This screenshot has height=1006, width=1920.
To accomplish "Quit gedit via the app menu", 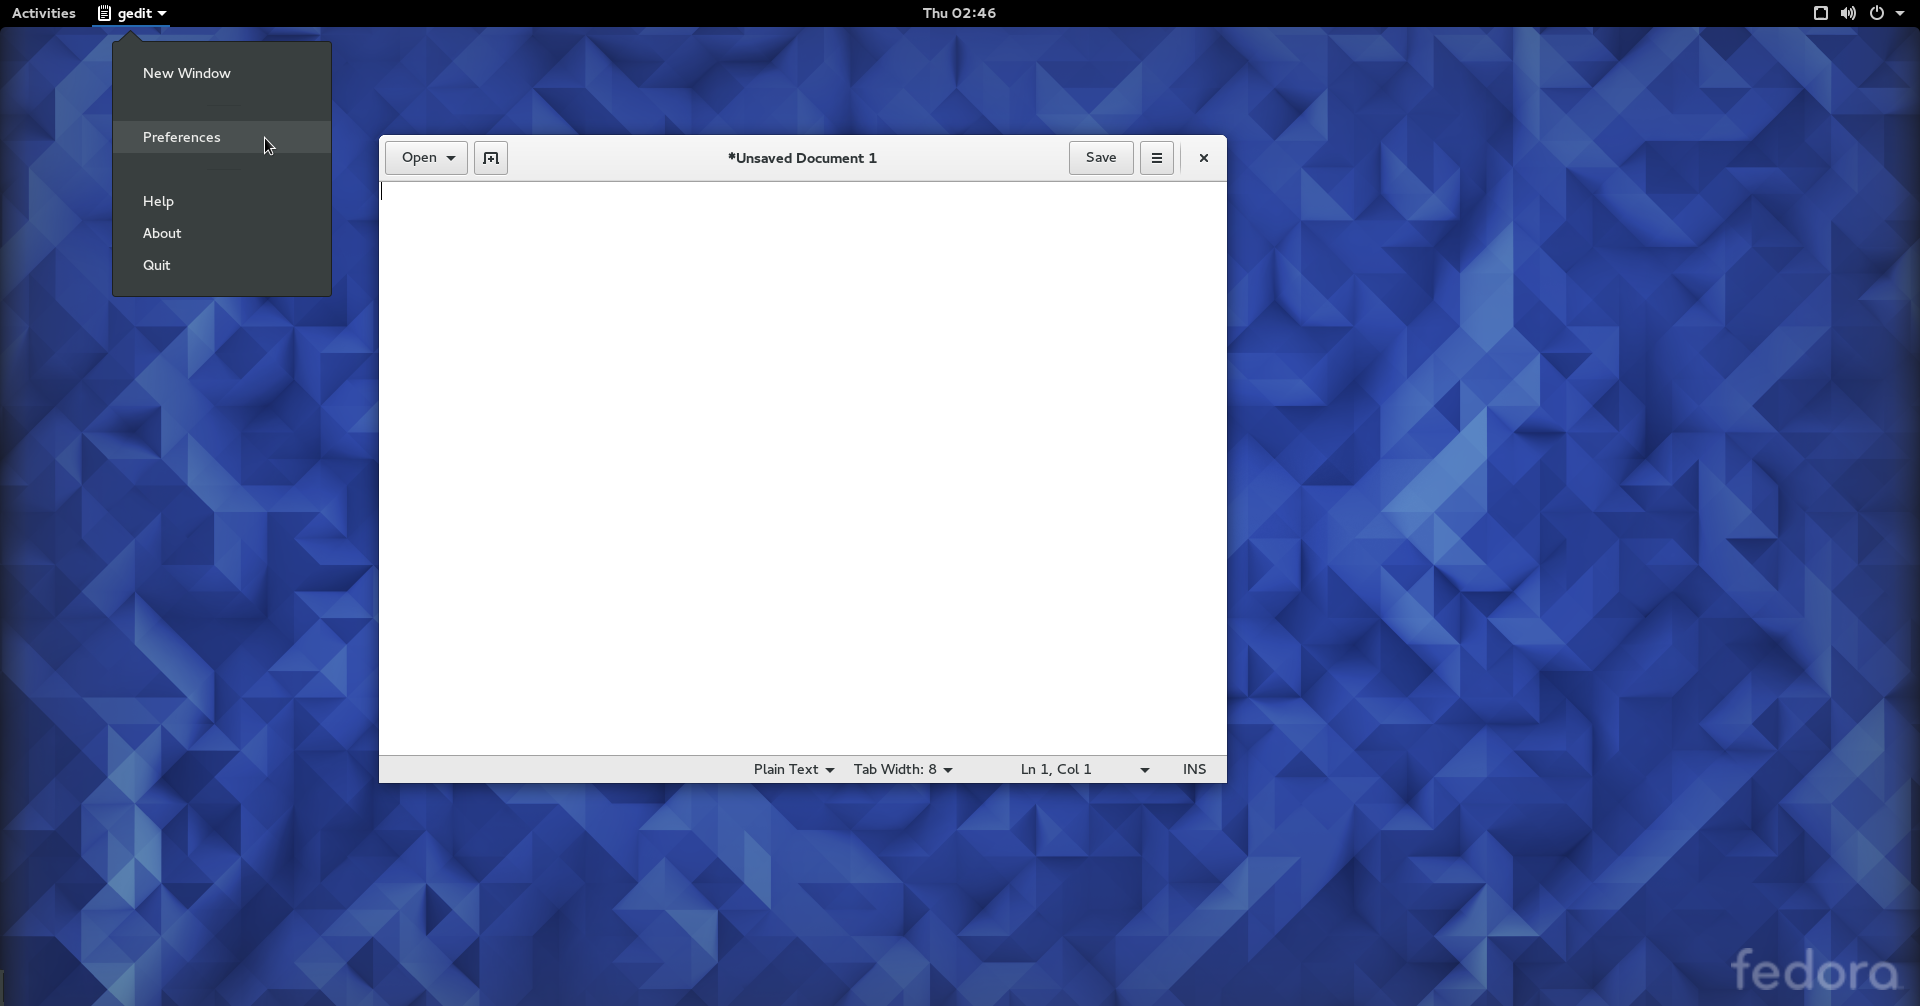I will [x=157, y=265].
